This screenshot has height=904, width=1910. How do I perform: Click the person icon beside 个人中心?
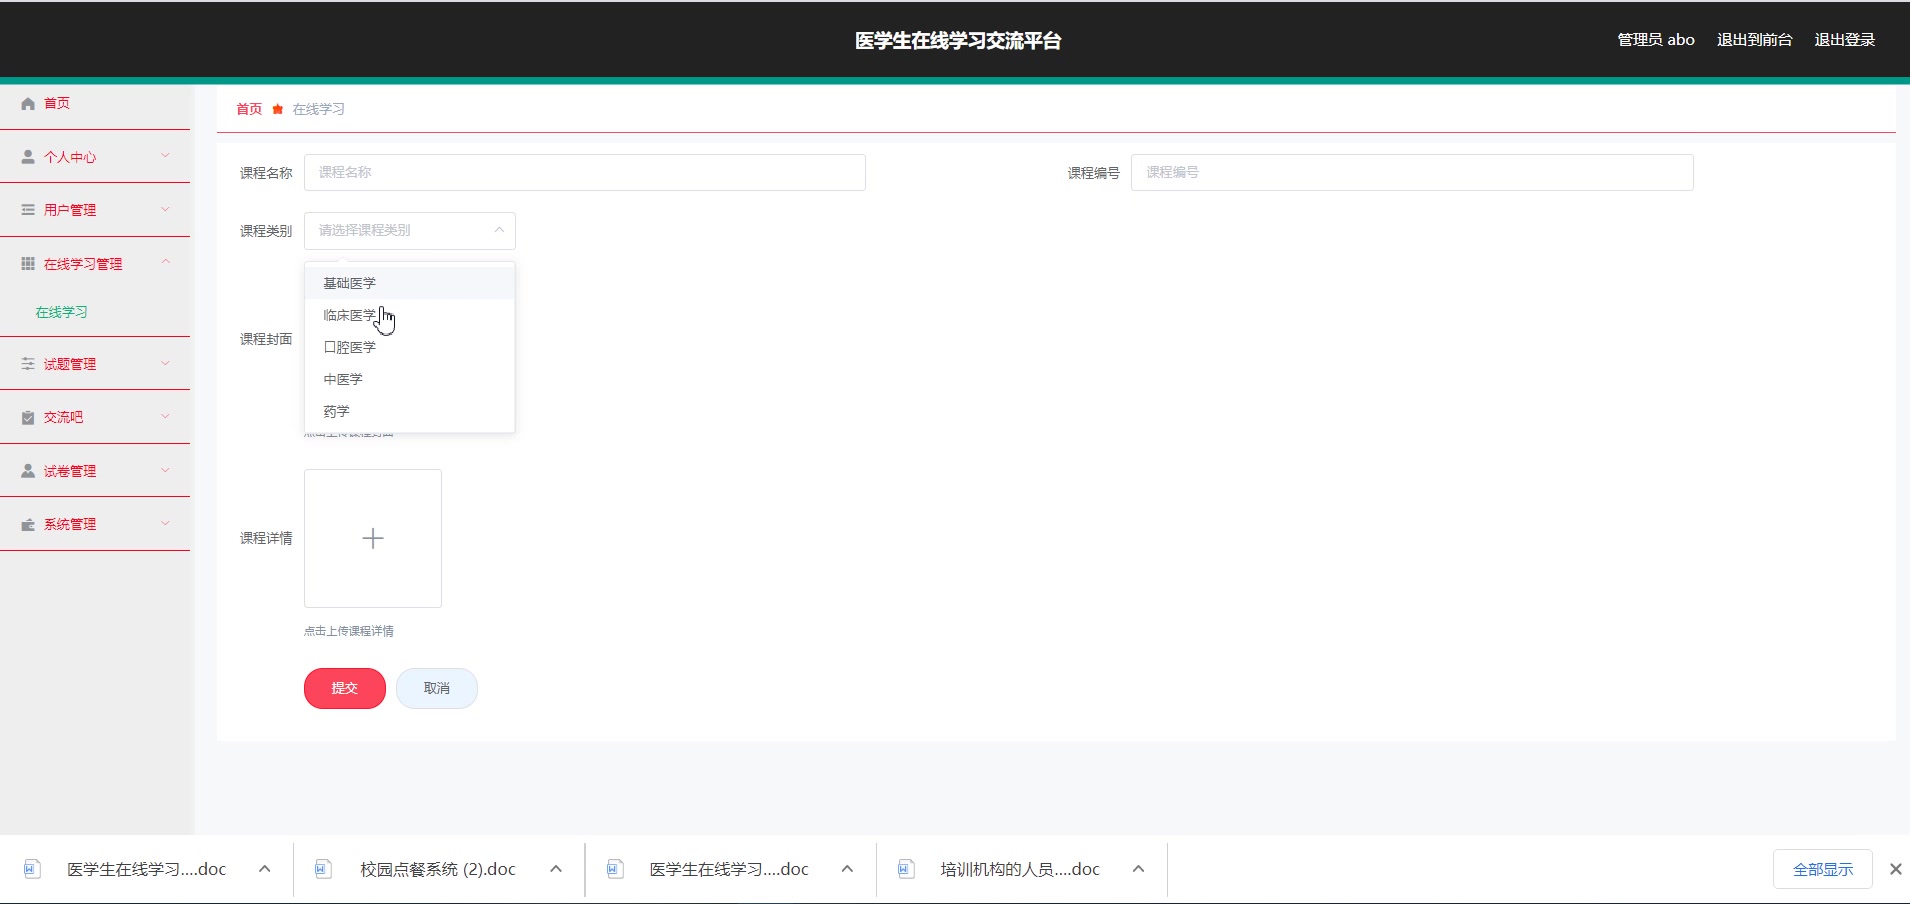coord(26,156)
